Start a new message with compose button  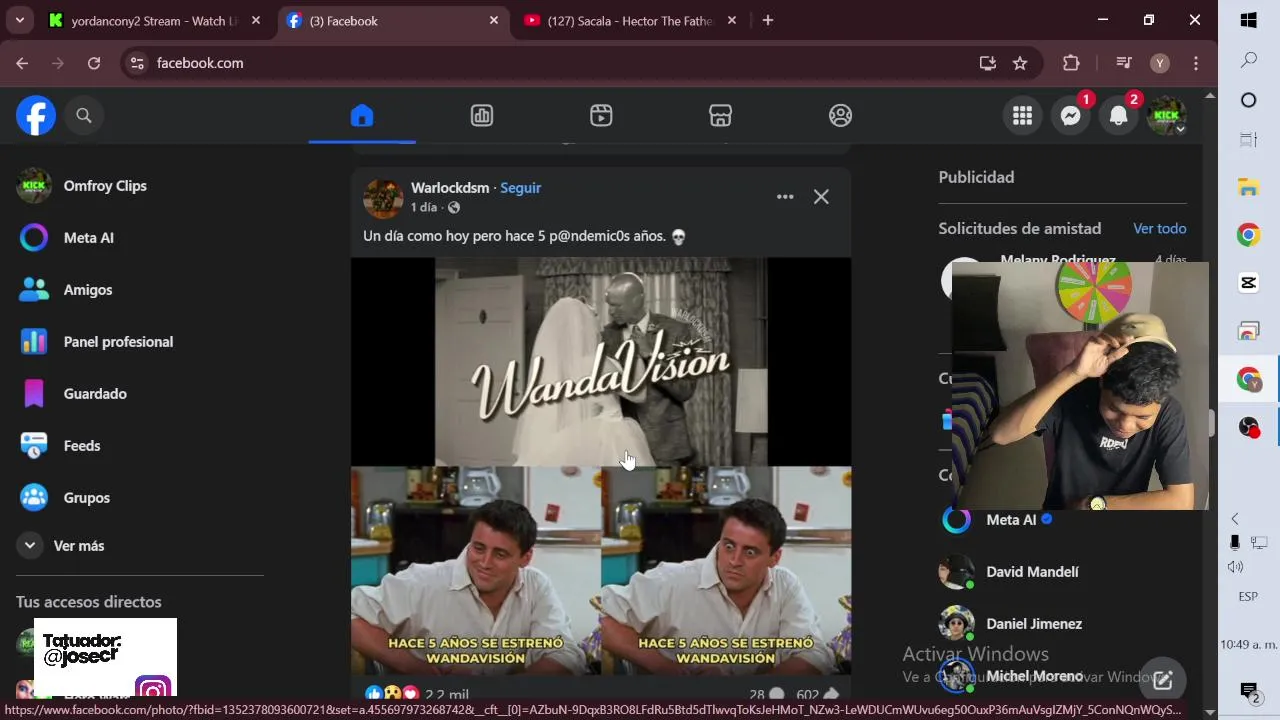(x=1162, y=680)
